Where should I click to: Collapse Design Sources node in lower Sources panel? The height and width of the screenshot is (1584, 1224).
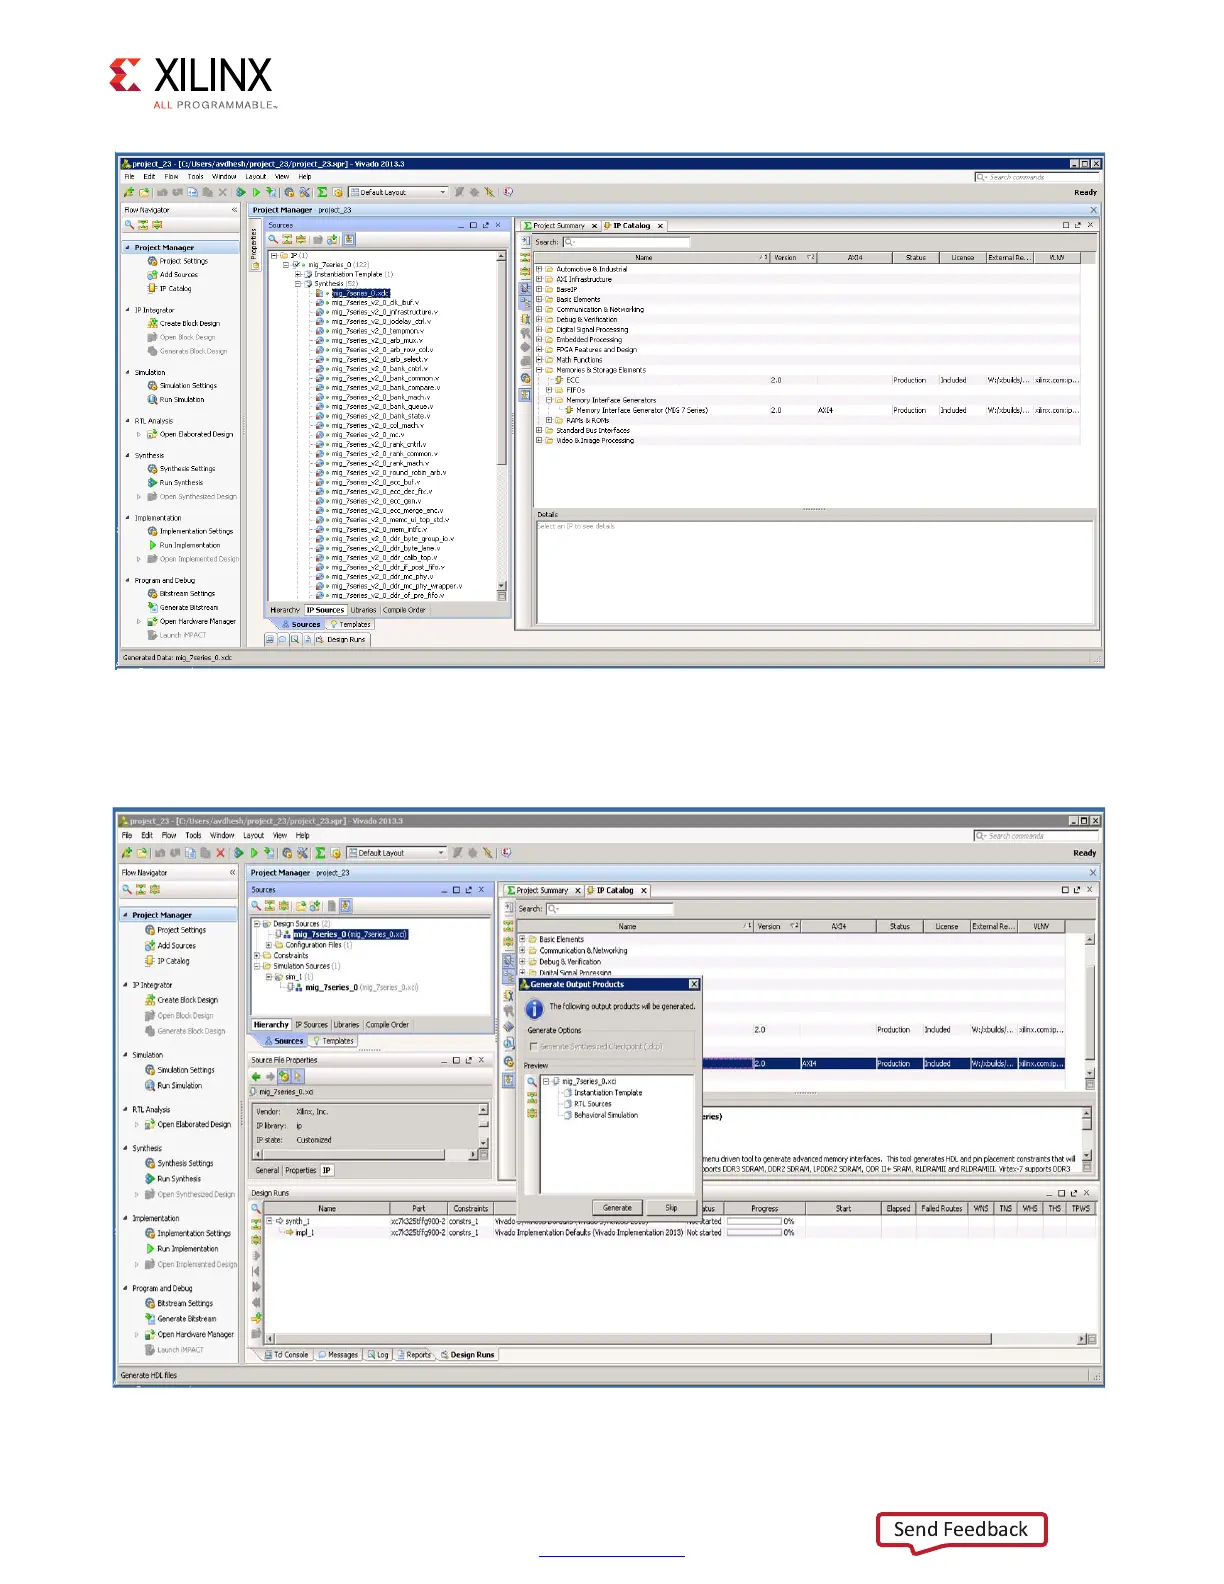(256, 924)
